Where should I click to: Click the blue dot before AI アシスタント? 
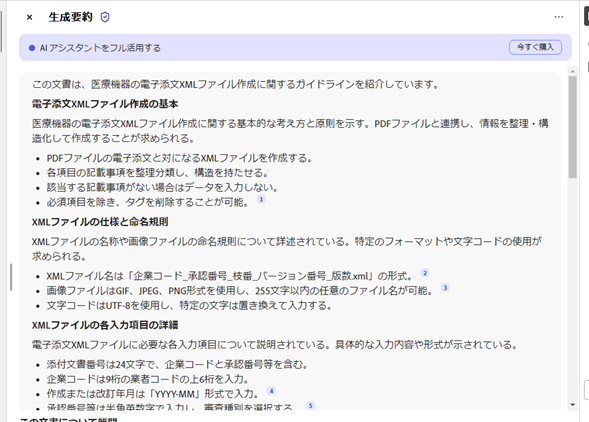click(x=32, y=48)
